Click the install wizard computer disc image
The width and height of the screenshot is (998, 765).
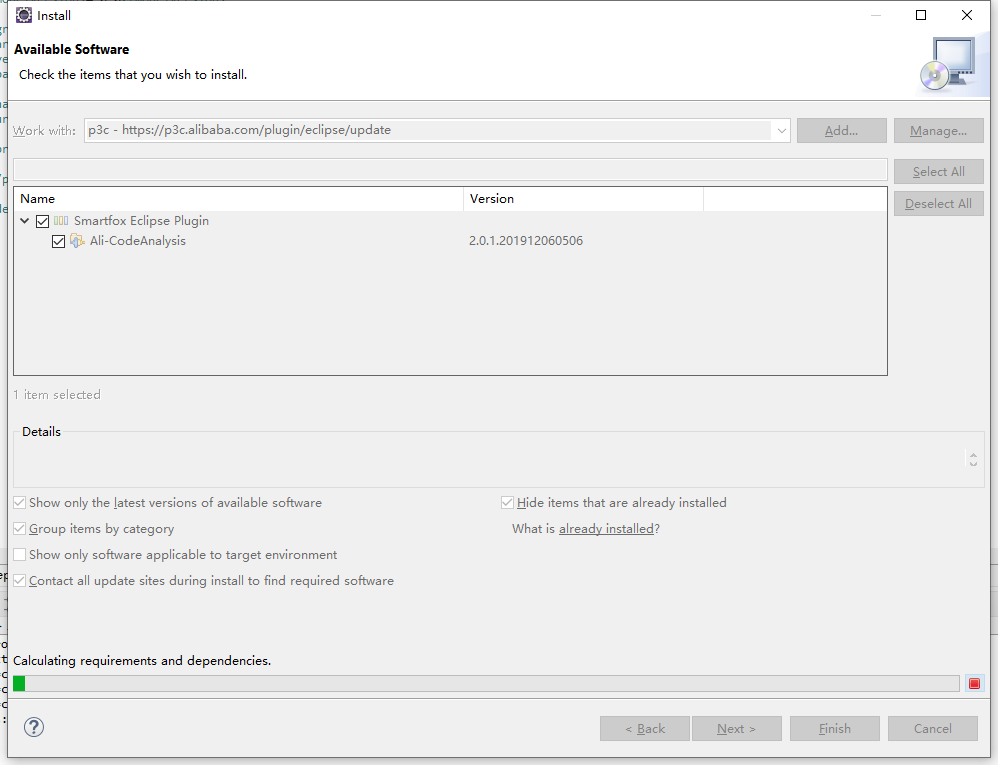point(950,65)
